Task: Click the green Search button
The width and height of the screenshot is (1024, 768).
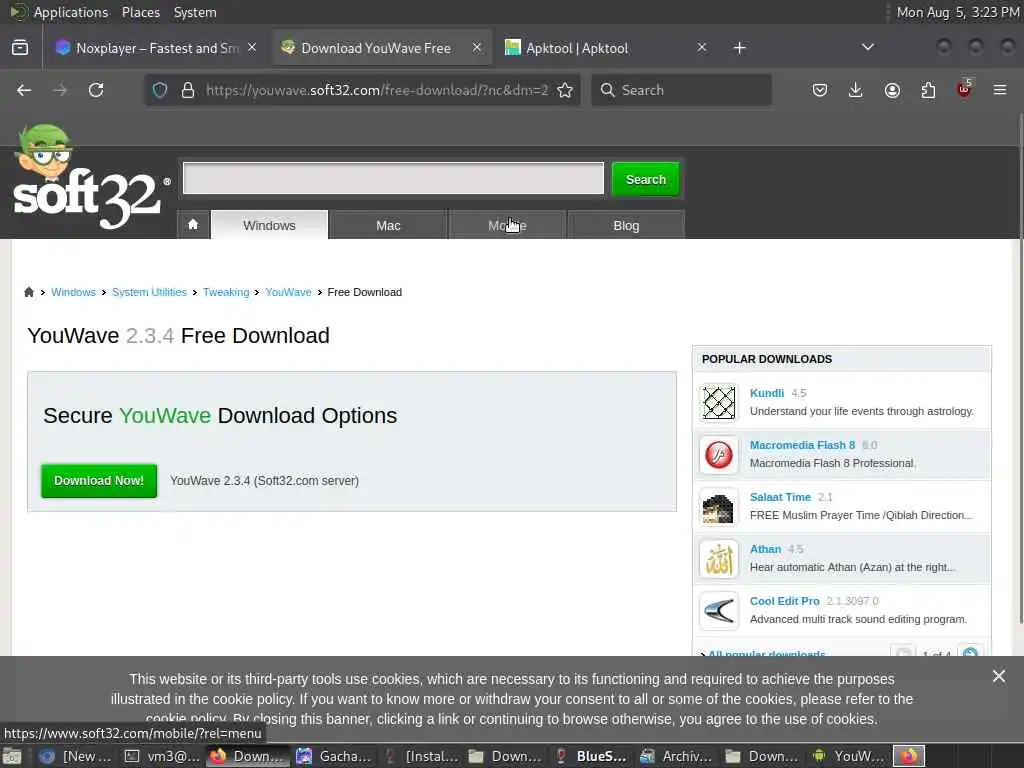Action: pos(646,179)
